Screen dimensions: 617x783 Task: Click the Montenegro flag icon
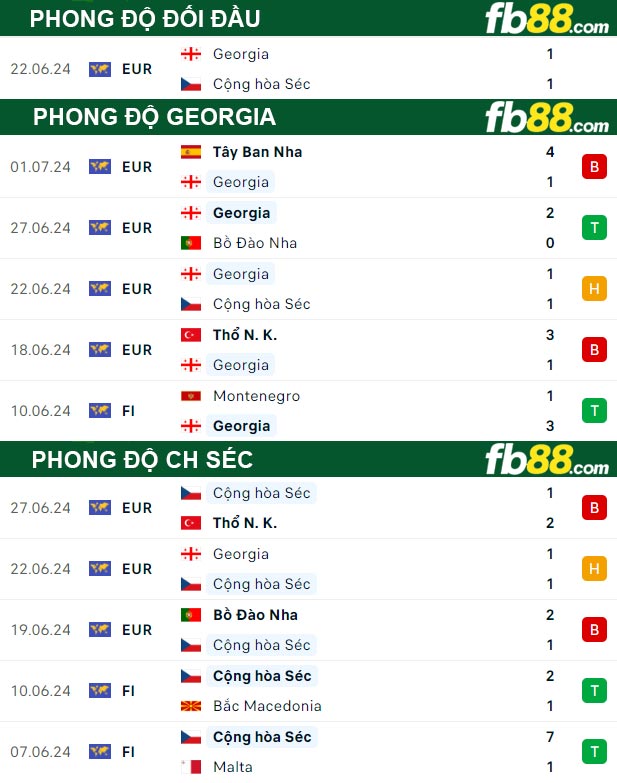coord(191,396)
